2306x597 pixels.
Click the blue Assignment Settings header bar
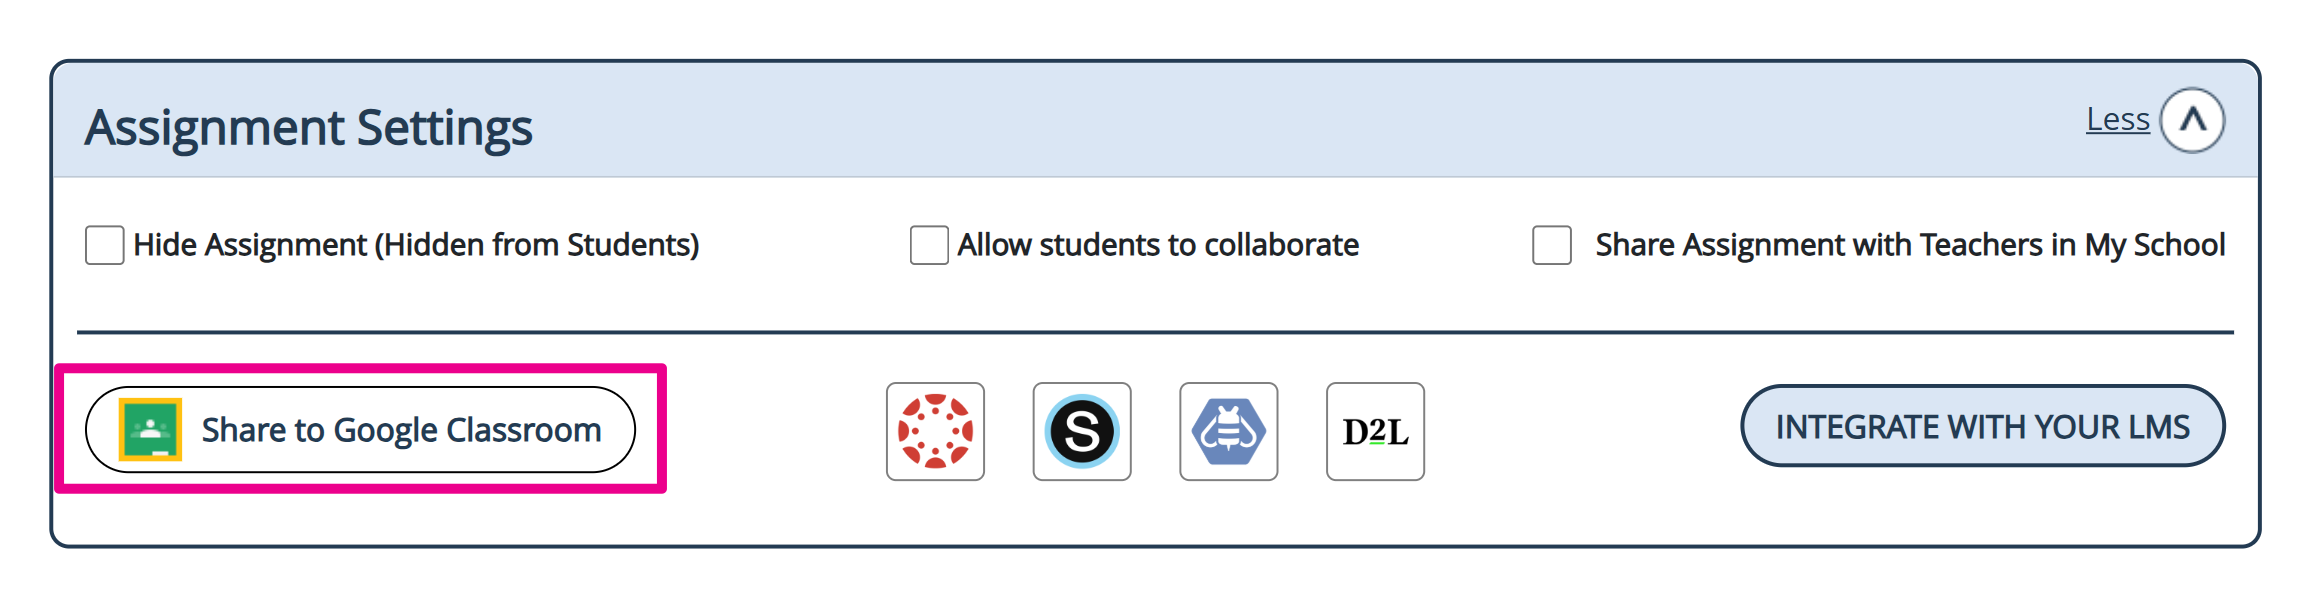coord(1155,120)
